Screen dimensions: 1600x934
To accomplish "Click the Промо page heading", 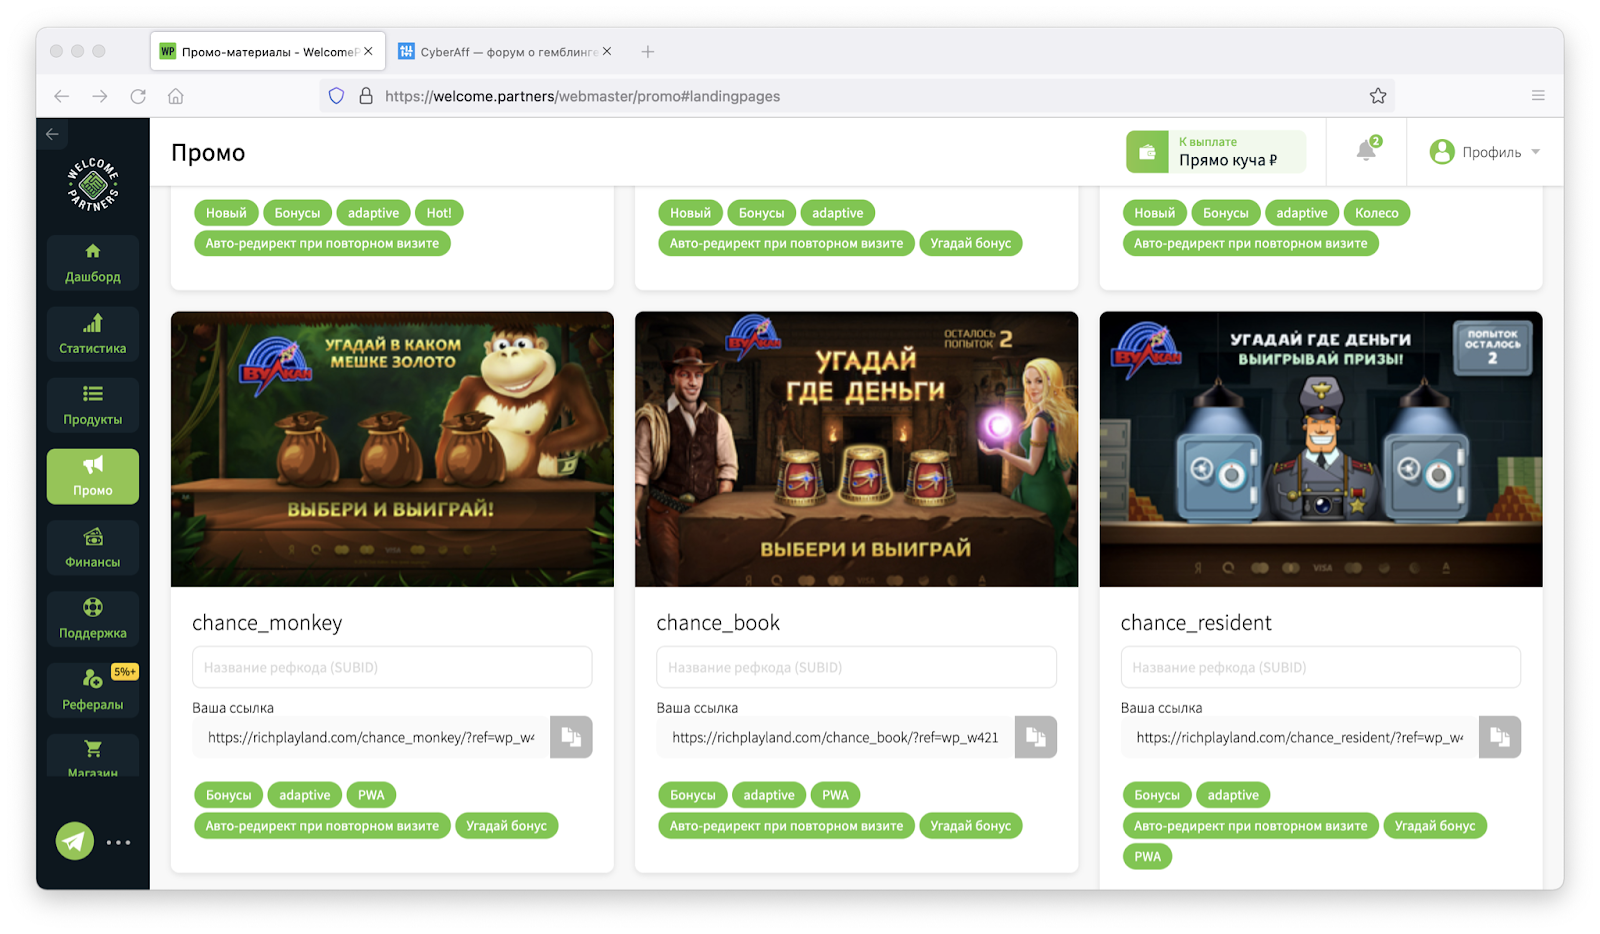I will (x=208, y=153).
